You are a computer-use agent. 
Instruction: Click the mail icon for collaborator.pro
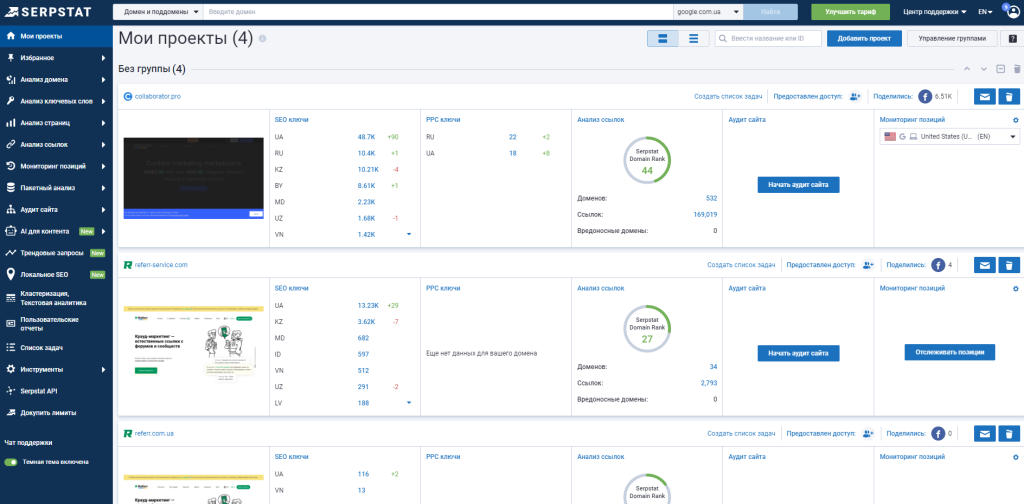point(985,96)
